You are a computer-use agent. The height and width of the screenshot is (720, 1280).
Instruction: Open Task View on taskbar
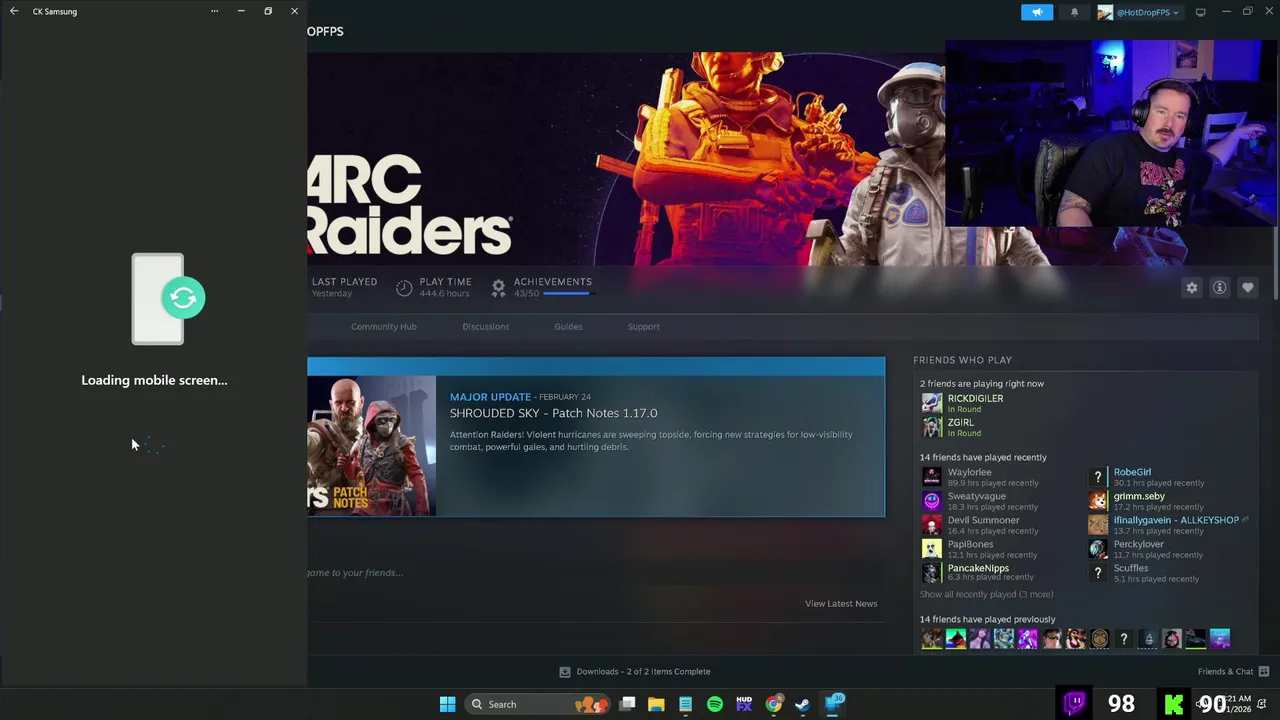[627, 704]
